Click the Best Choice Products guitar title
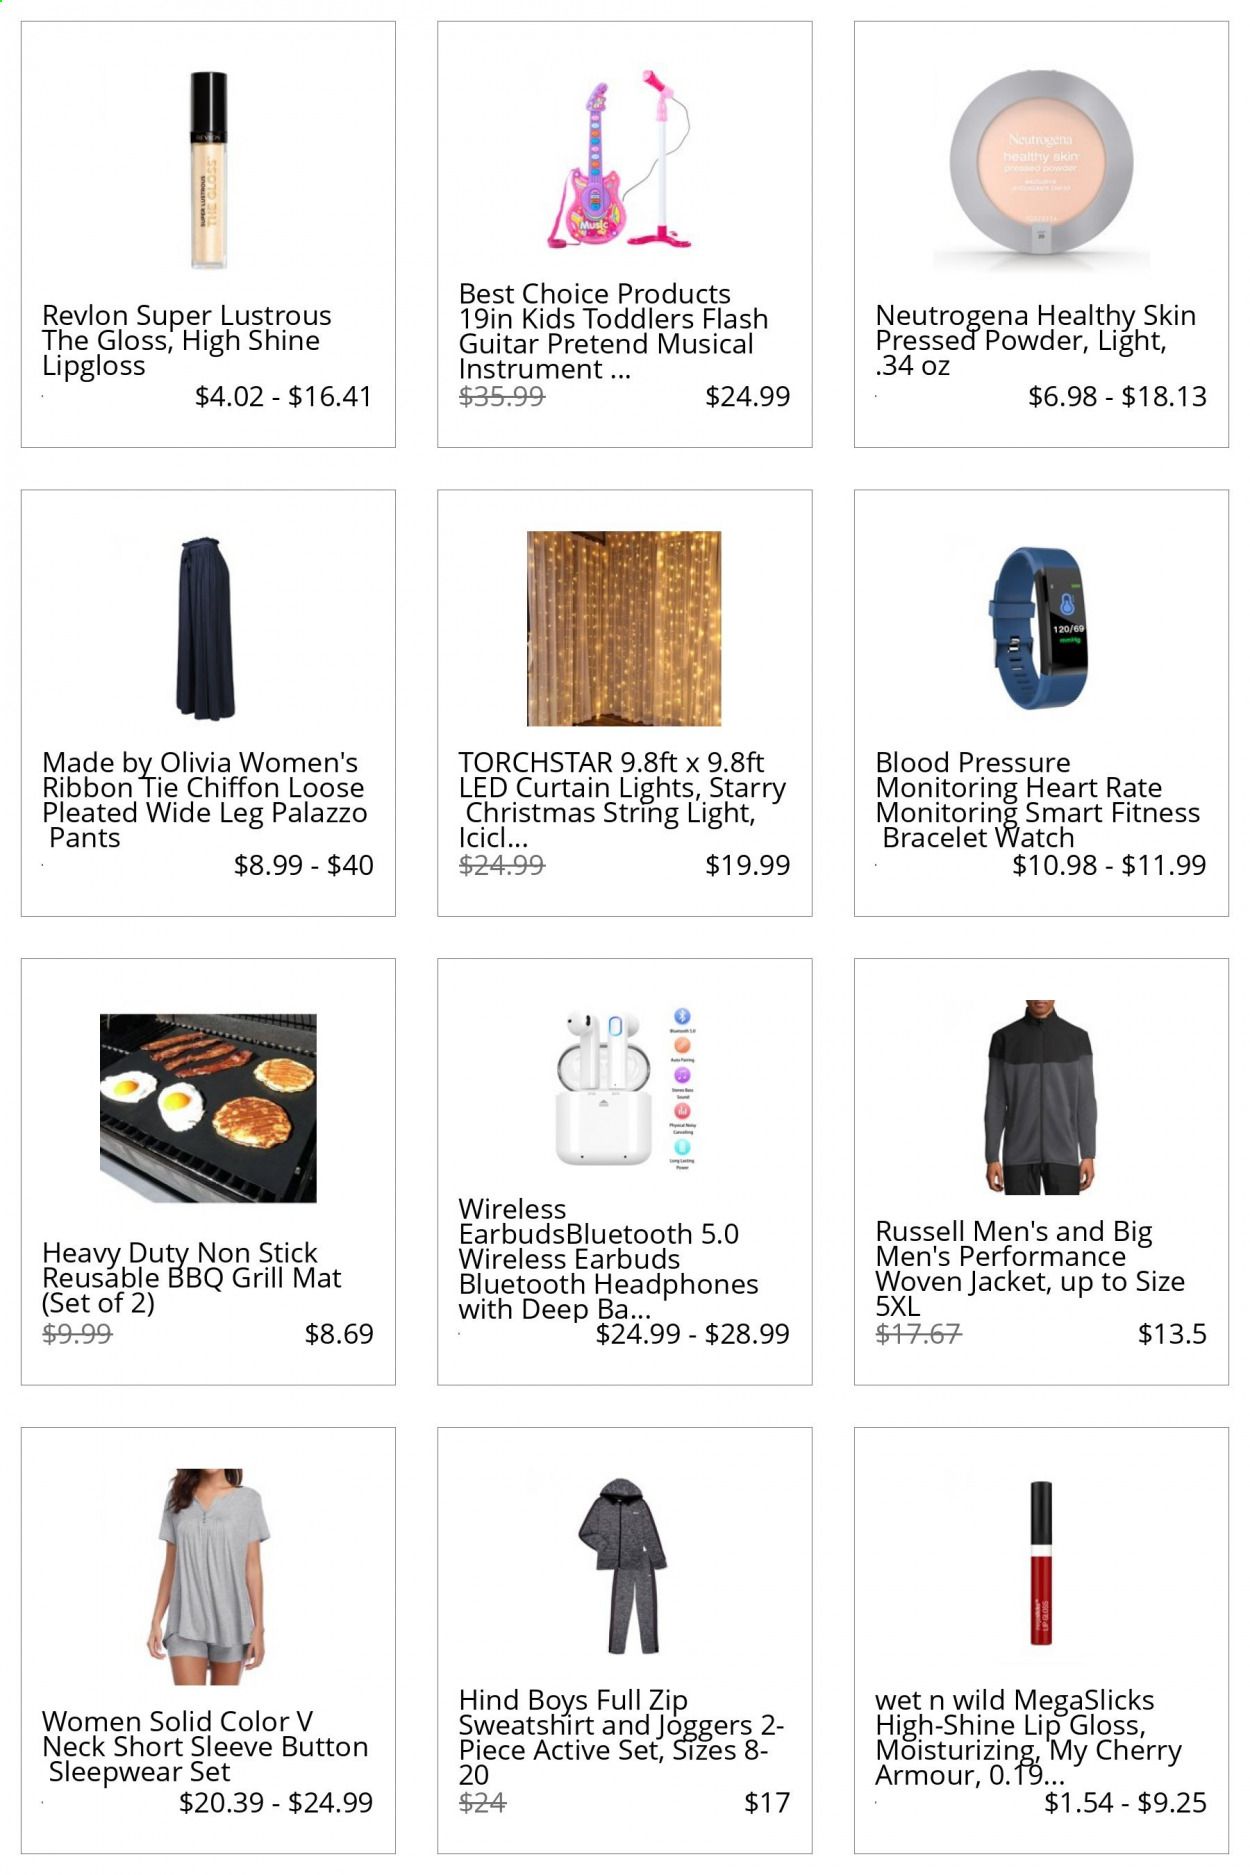 pyautogui.click(x=613, y=331)
